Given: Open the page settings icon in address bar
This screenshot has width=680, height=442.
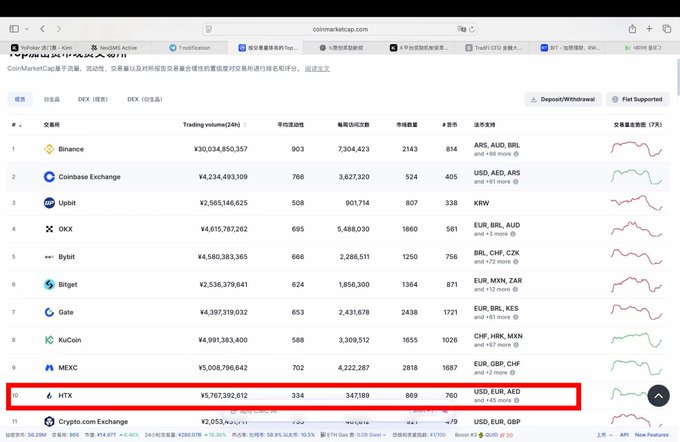Looking at the screenshot, I should [x=209, y=29].
